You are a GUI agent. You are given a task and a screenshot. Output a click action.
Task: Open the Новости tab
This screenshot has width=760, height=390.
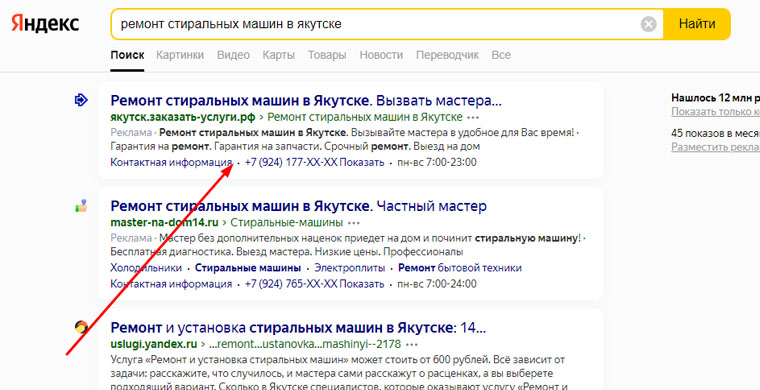[x=381, y=55]
